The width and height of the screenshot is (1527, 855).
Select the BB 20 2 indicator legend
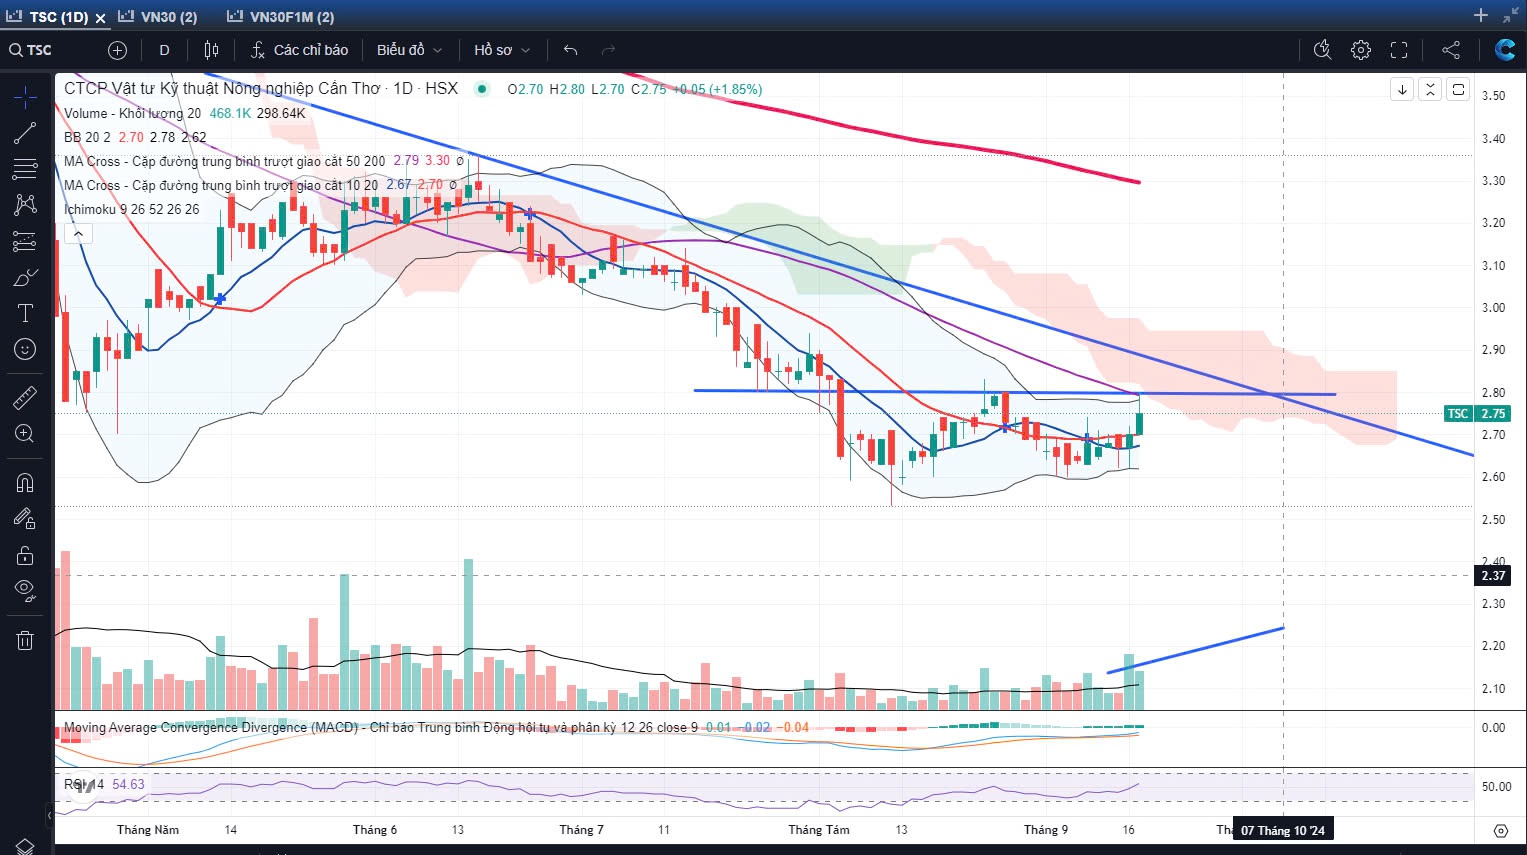tap(87, 137)
